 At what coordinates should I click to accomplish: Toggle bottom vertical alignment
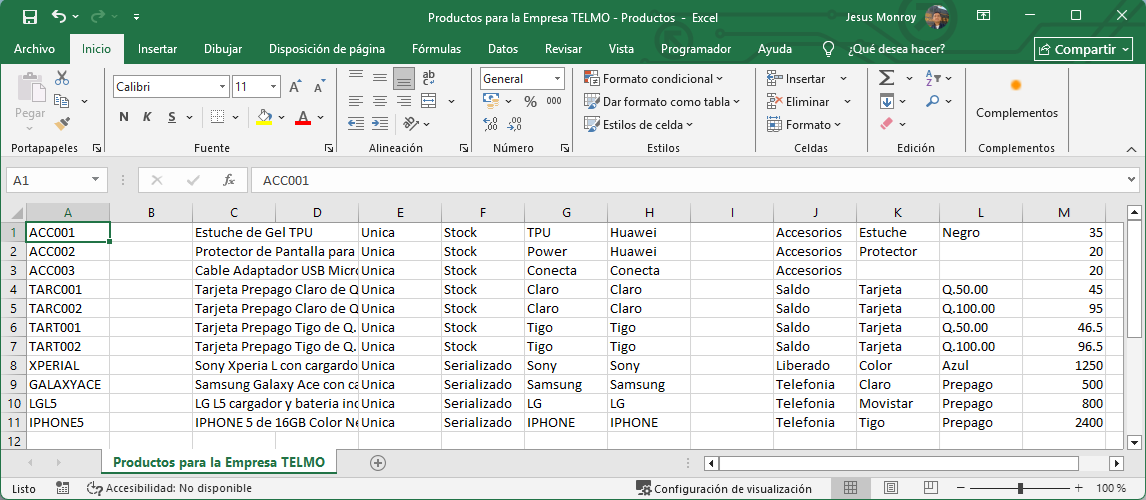click(x=404, y=77)
